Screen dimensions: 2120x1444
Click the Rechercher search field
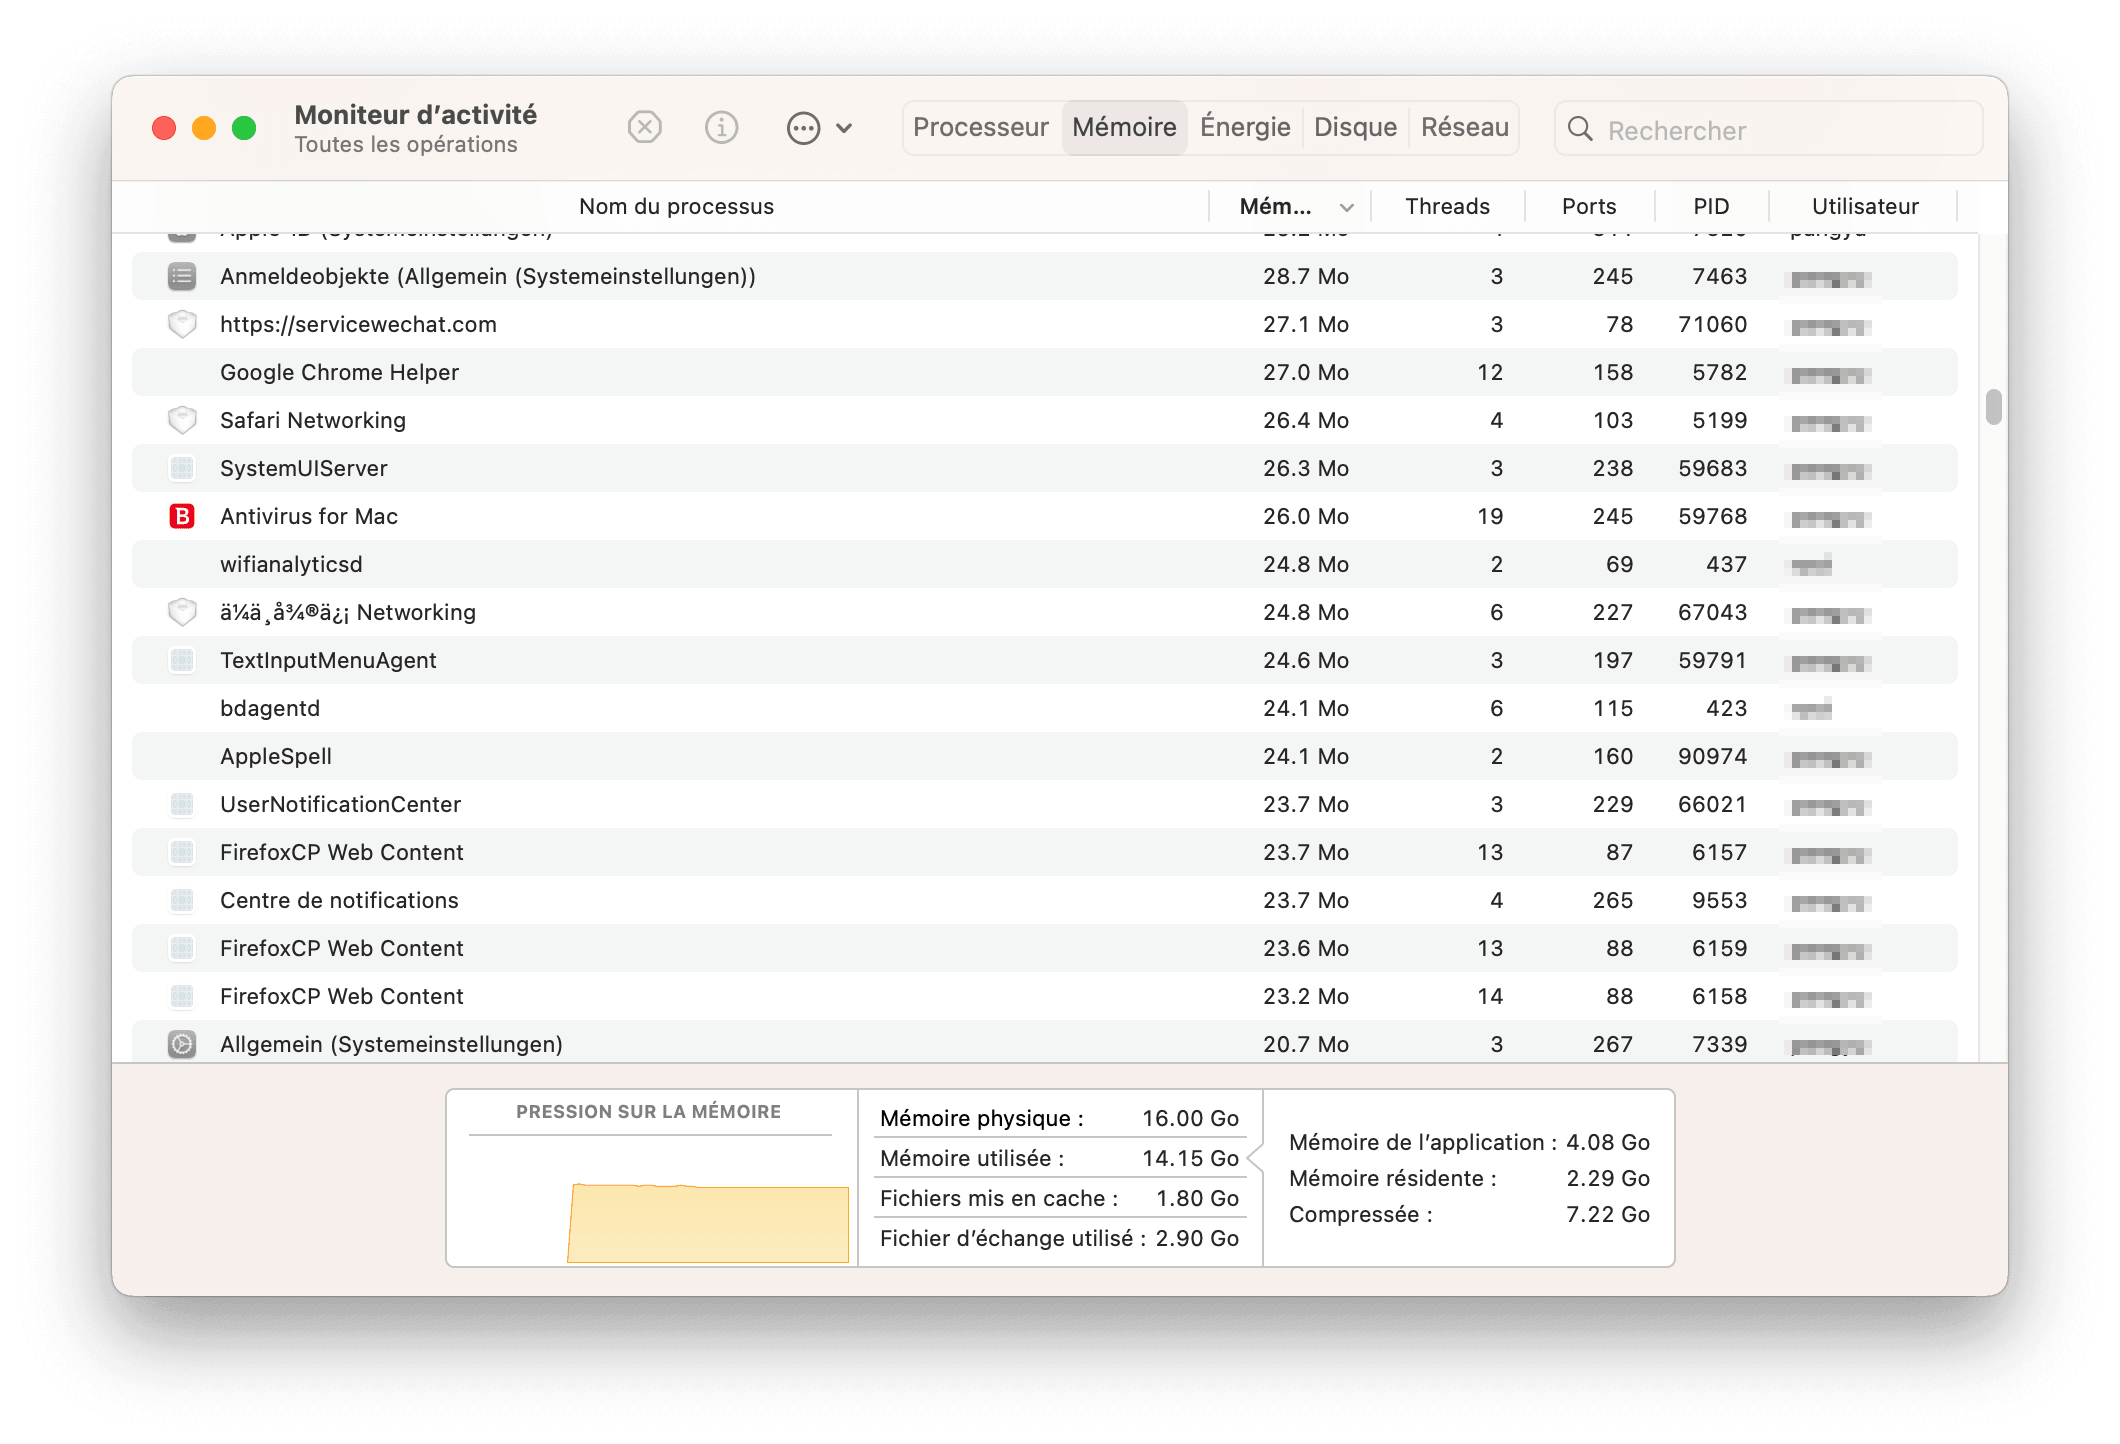tap(1768, 129)
